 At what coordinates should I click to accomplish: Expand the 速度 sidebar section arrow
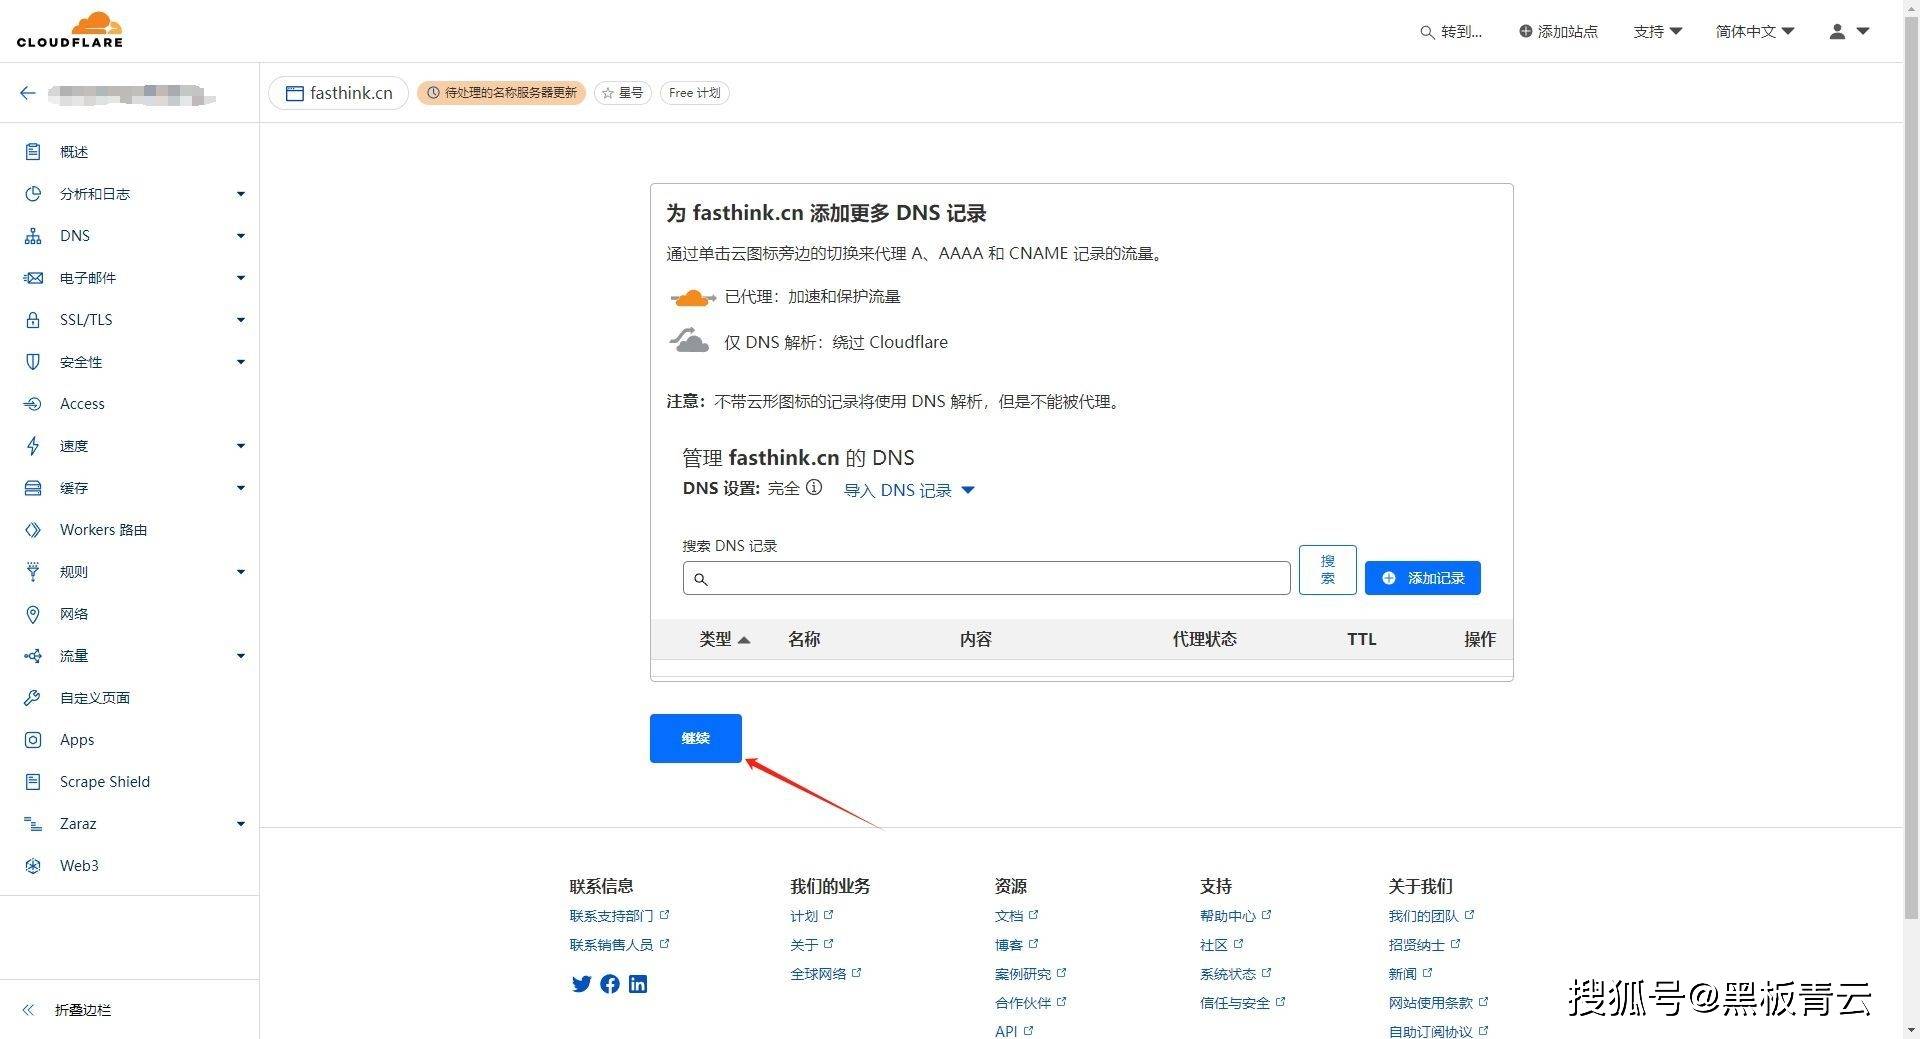(x=241, y=446)
